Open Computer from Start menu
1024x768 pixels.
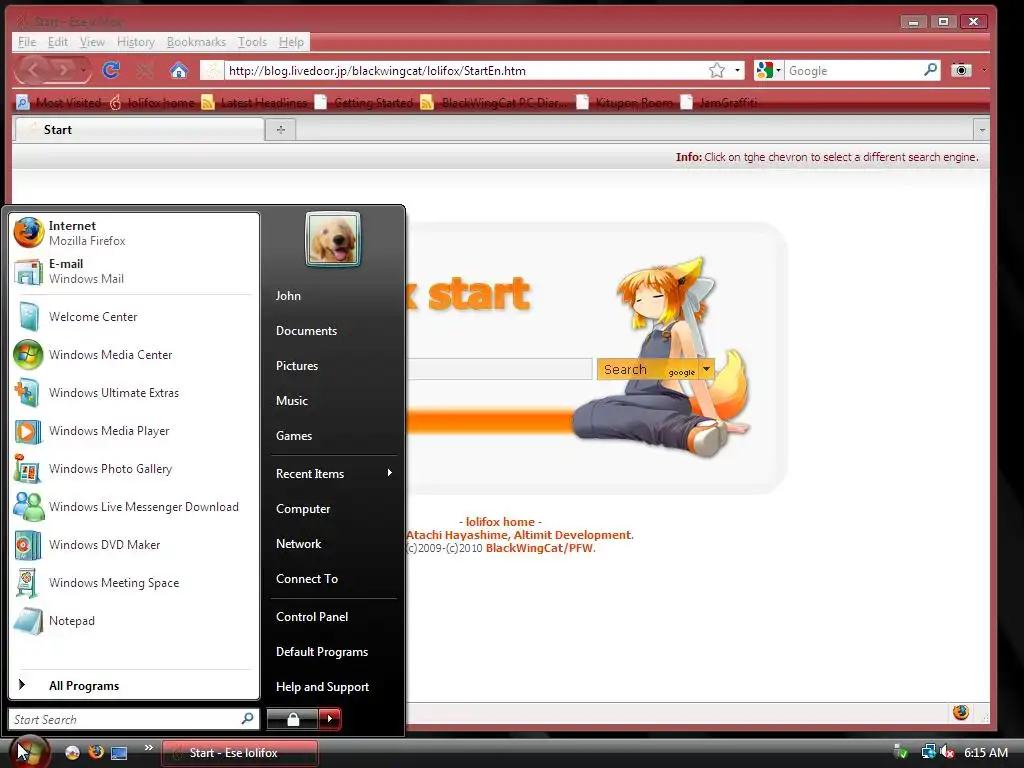click(333, 509)
